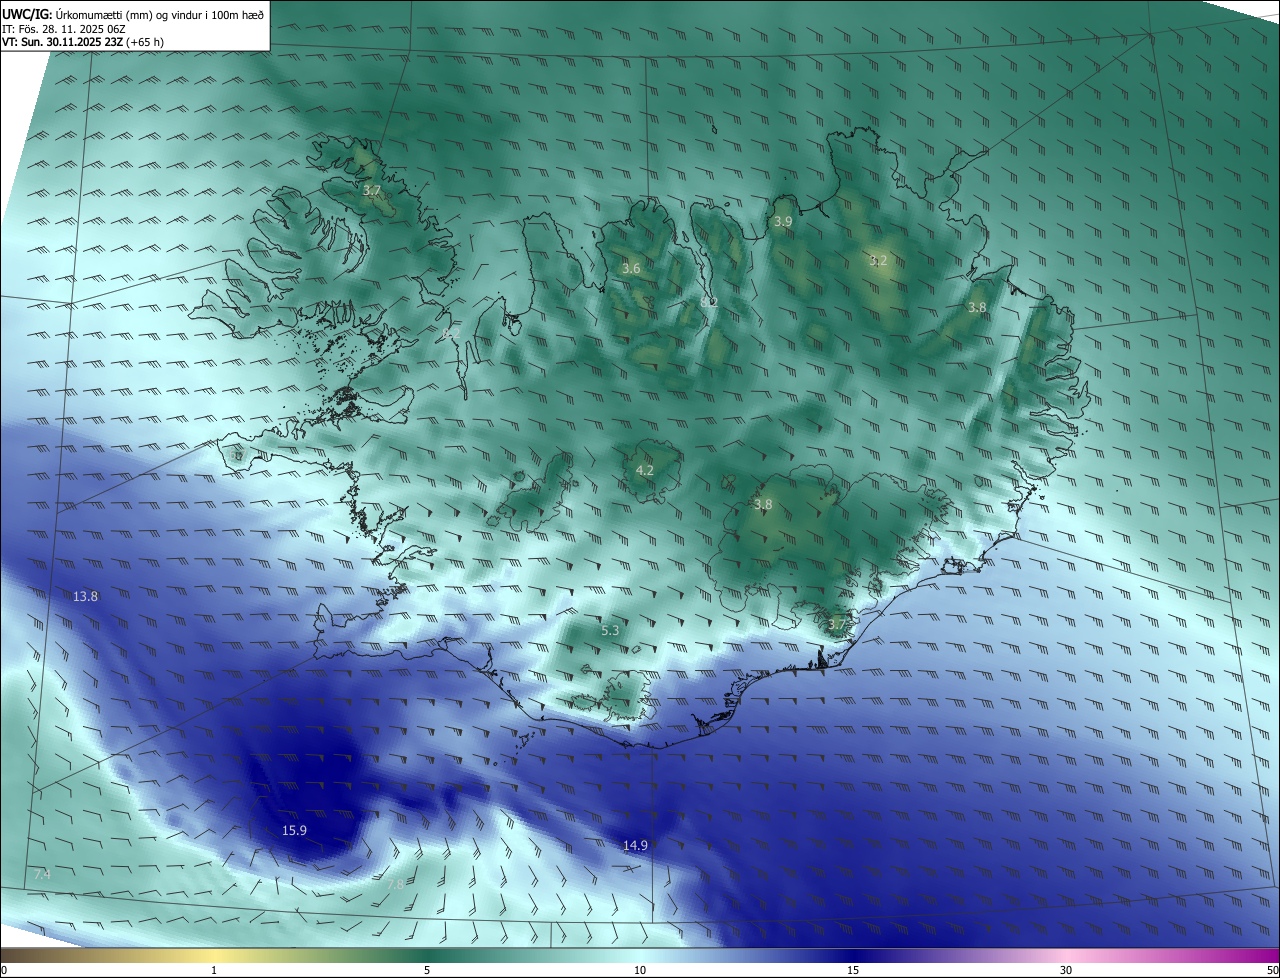
Task: Click the colorbar tick label 0
Action: pyautogui.click(x=3, y=970)
